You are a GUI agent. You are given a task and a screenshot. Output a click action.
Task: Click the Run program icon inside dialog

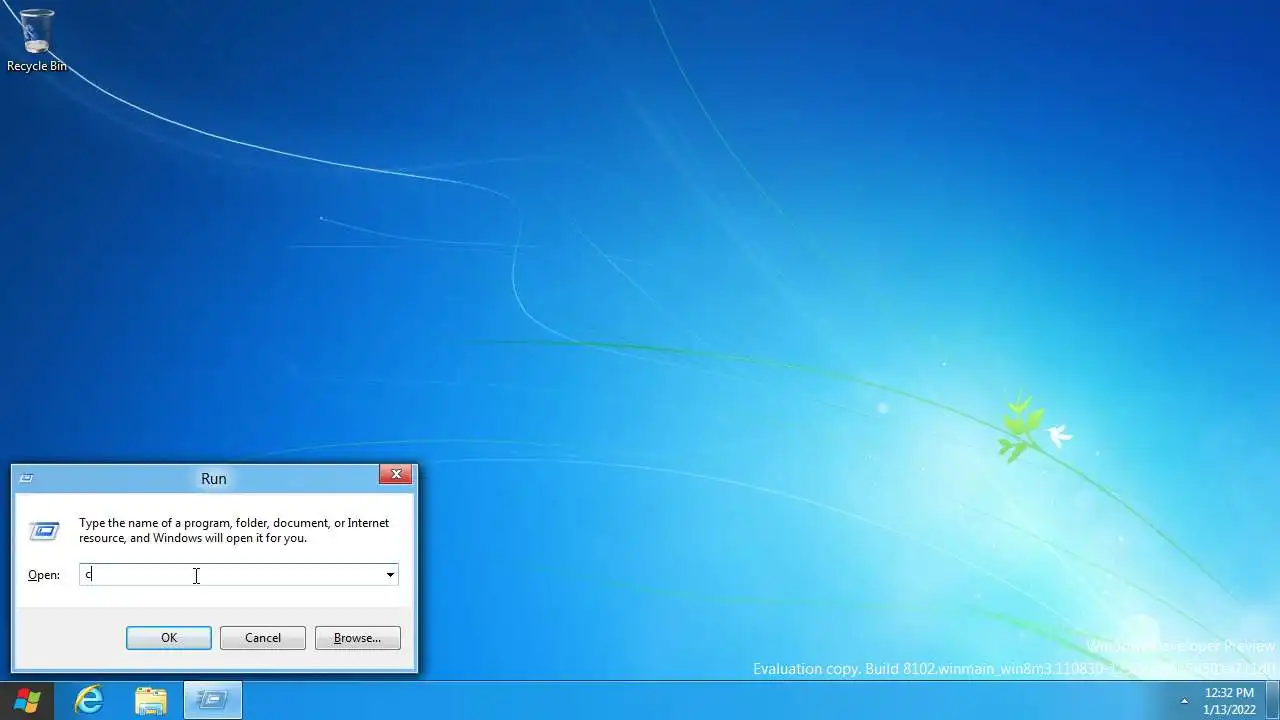(x=43, y=530)
